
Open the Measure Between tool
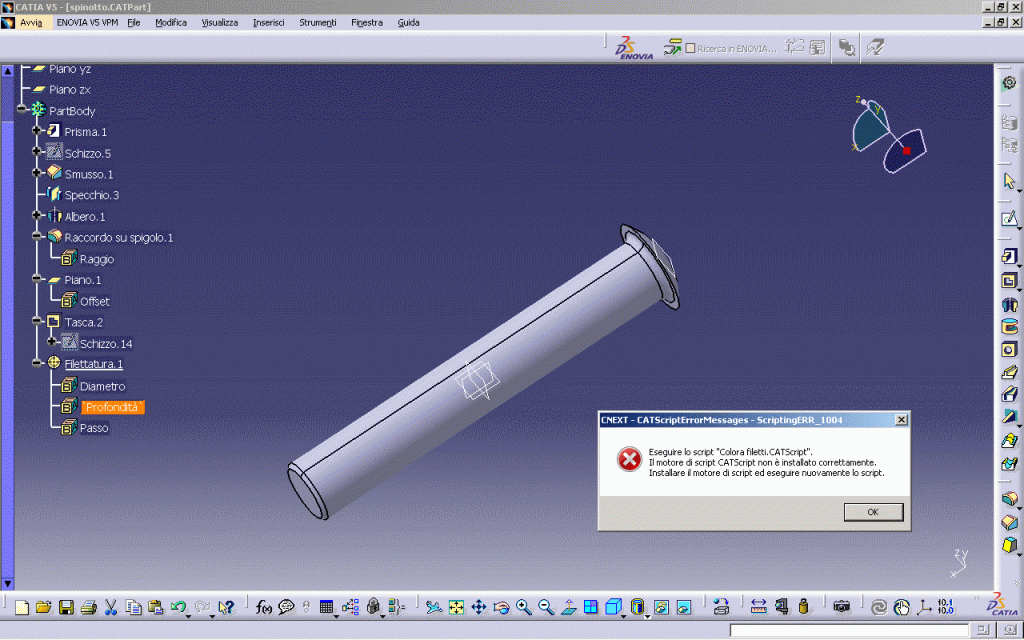[758, 606]
